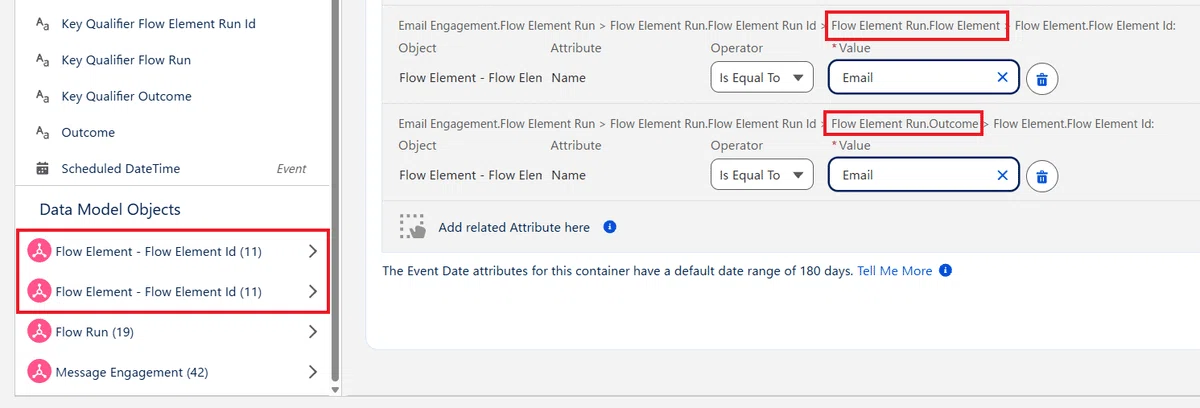
Task: Click info icon beside Tell Me More
Action: pyautogui.click(x=945, y=271)
